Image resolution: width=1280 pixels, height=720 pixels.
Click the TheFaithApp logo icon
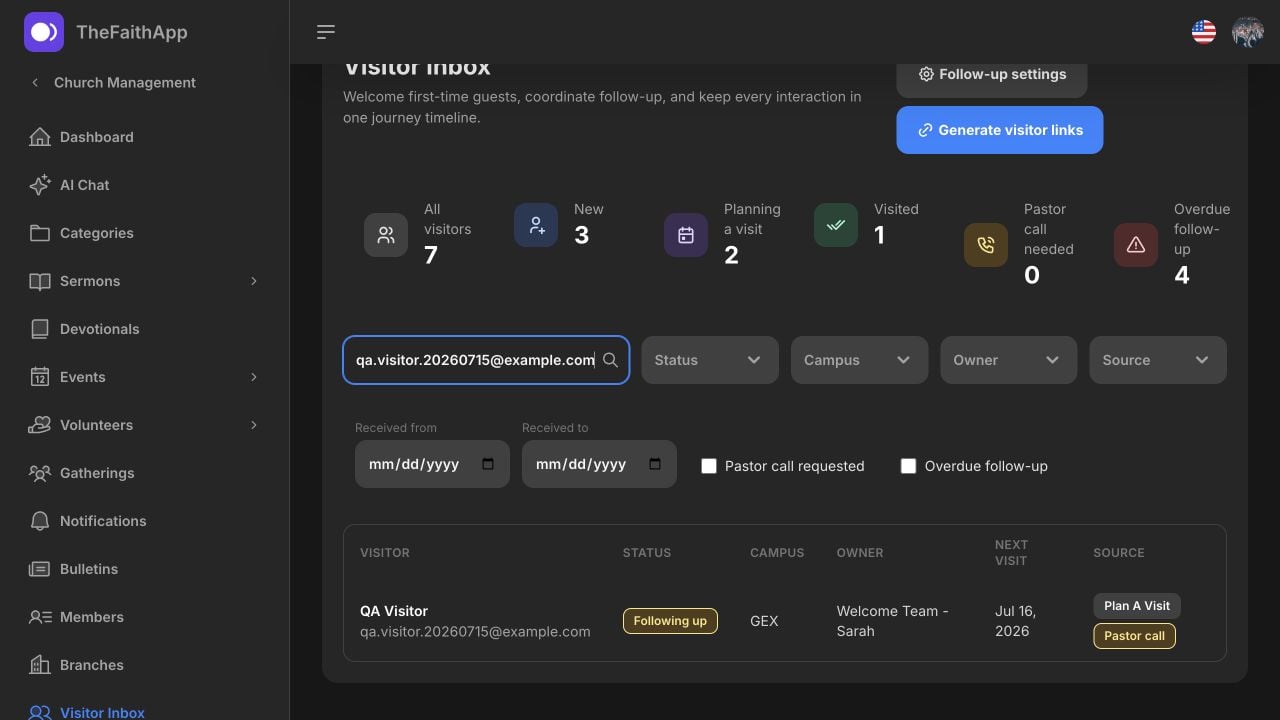coord(44,32)
